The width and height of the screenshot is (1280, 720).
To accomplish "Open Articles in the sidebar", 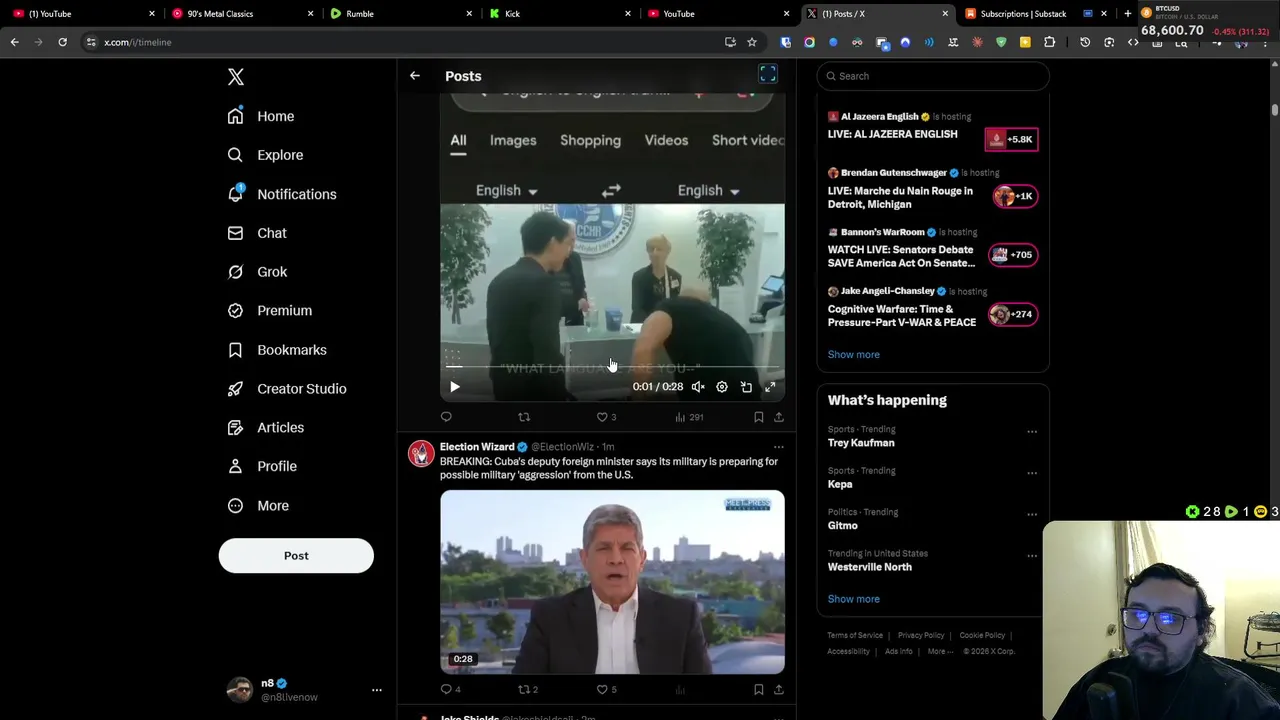I will 266,428.
